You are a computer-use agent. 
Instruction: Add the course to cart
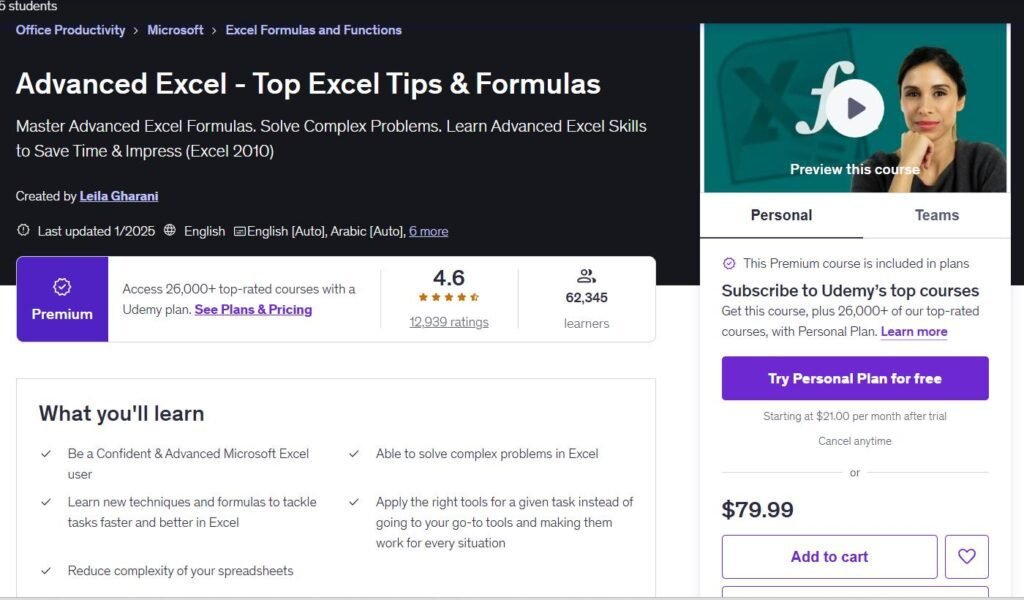[829, 556]
